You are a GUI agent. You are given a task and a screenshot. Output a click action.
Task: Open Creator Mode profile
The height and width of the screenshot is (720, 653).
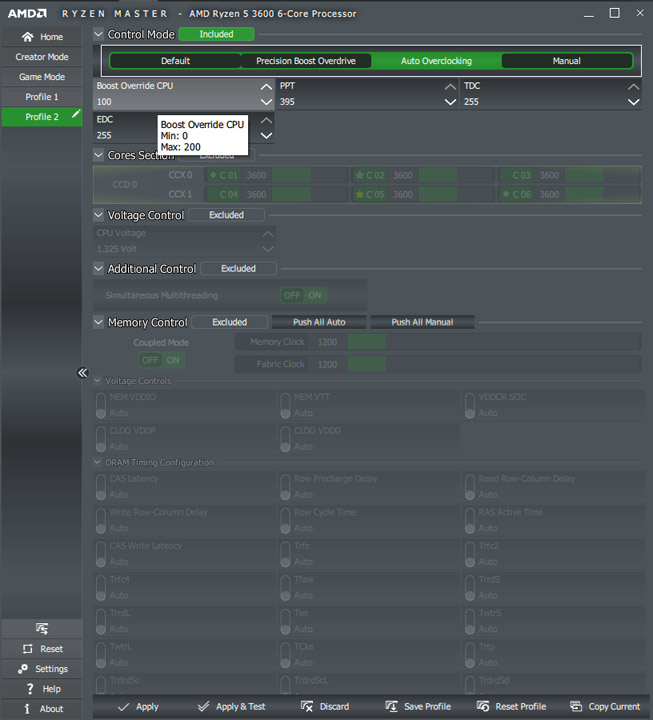pos(42,57)
